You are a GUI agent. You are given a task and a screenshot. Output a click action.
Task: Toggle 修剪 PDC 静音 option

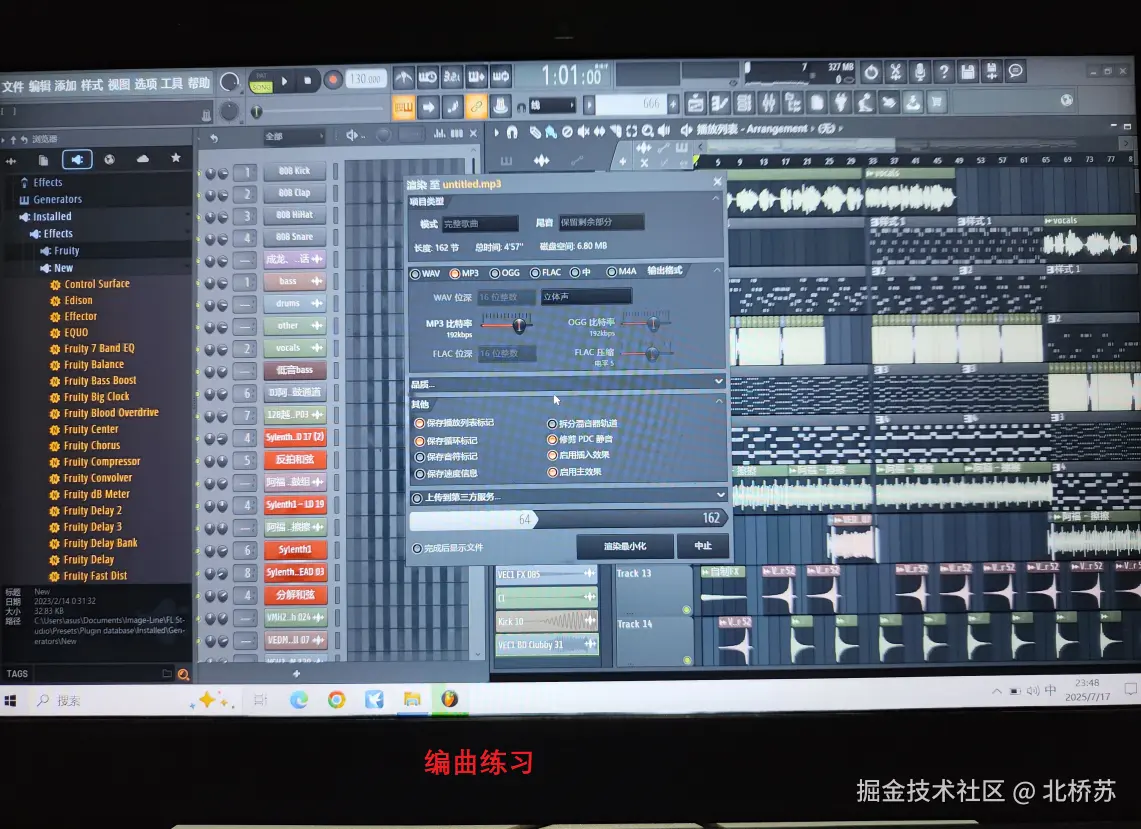(552, 440)
